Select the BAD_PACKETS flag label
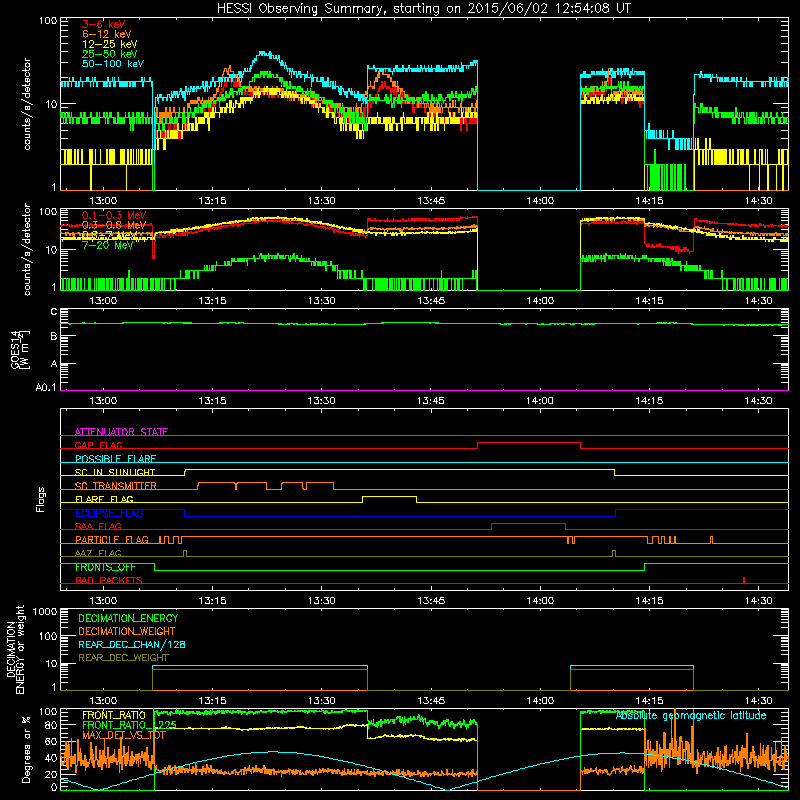This screenshot has height=800, width=800. [x=109, y=580]
